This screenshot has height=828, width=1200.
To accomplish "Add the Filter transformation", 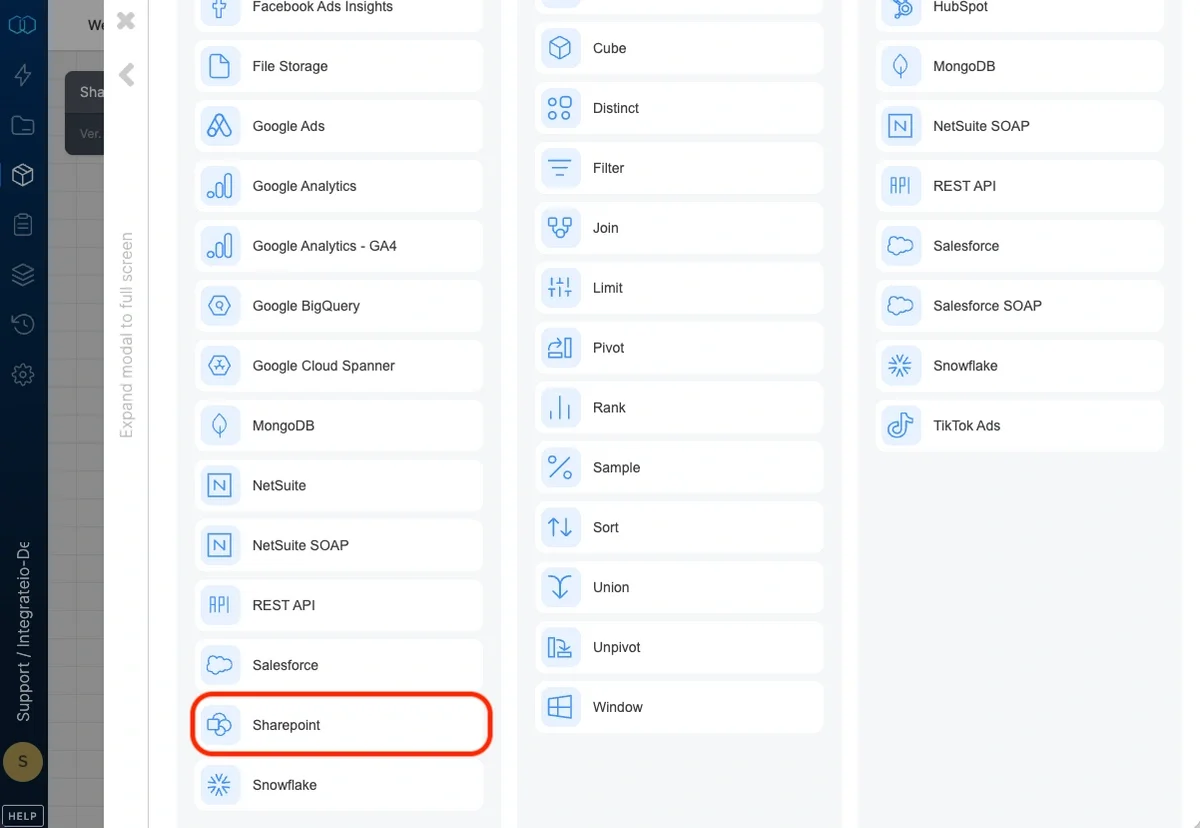I will coord(679,168).
